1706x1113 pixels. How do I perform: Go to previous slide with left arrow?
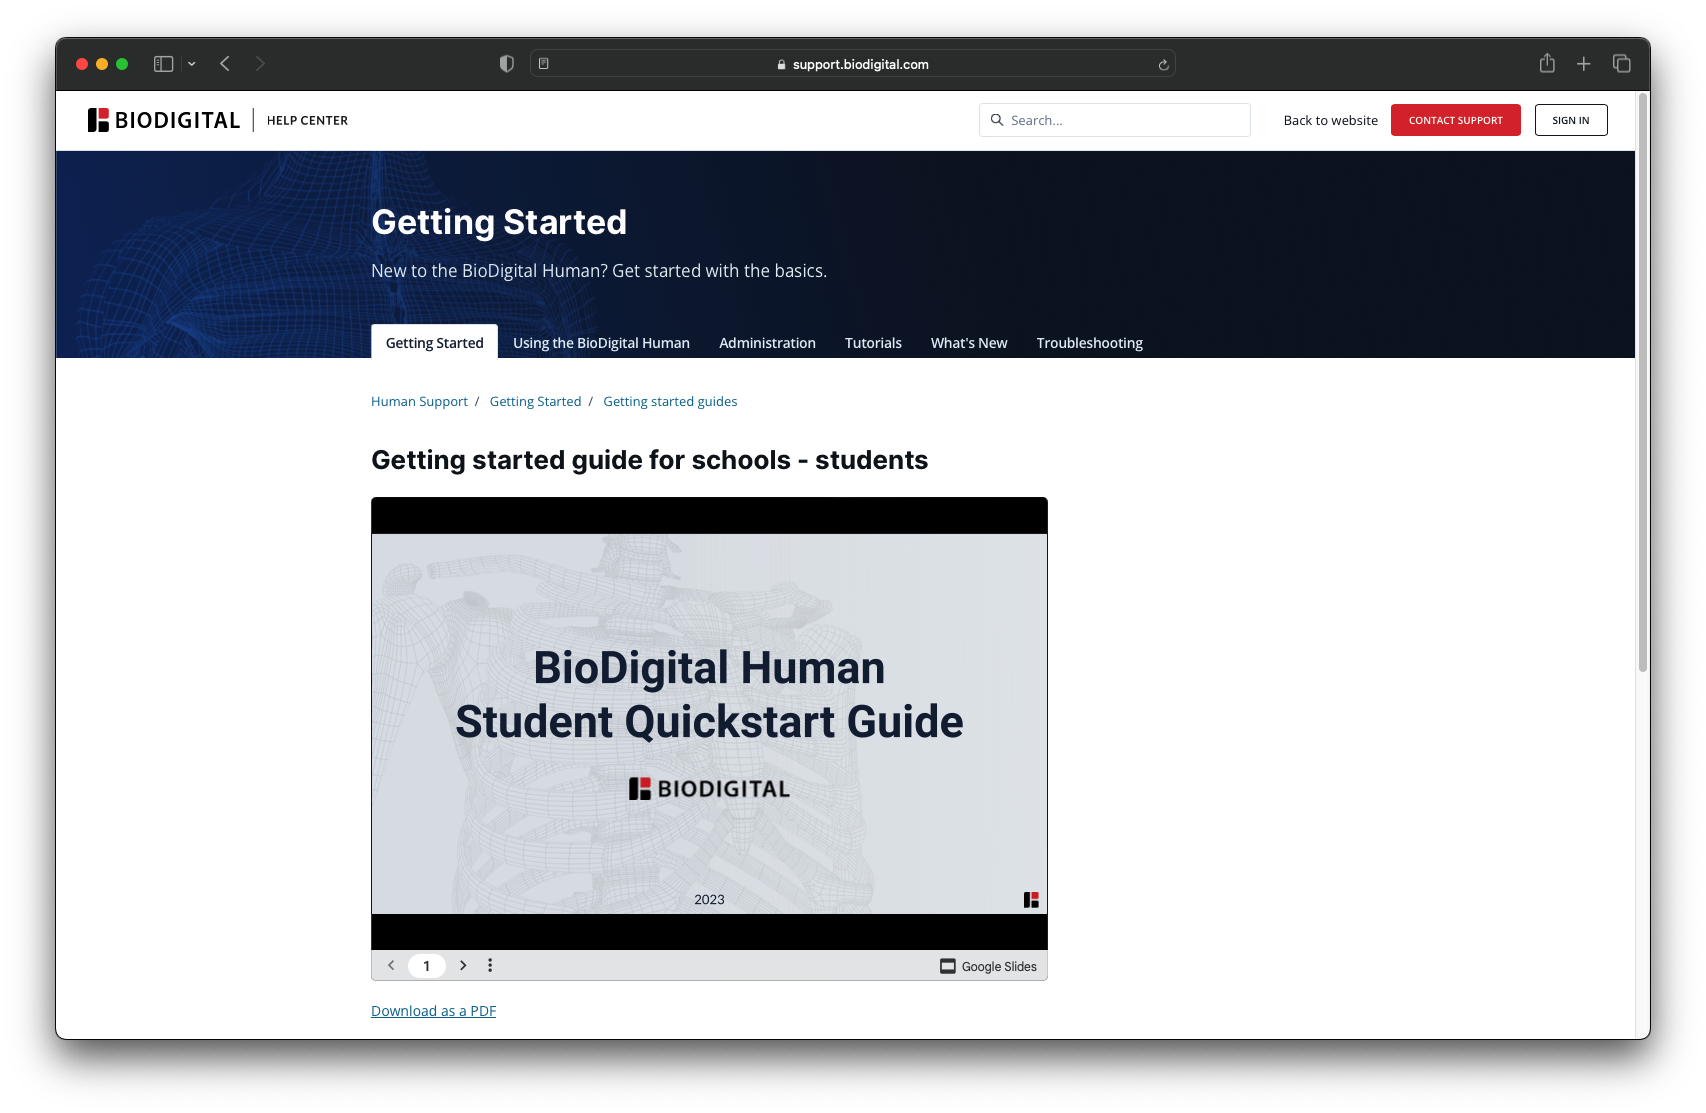(391, 965)
